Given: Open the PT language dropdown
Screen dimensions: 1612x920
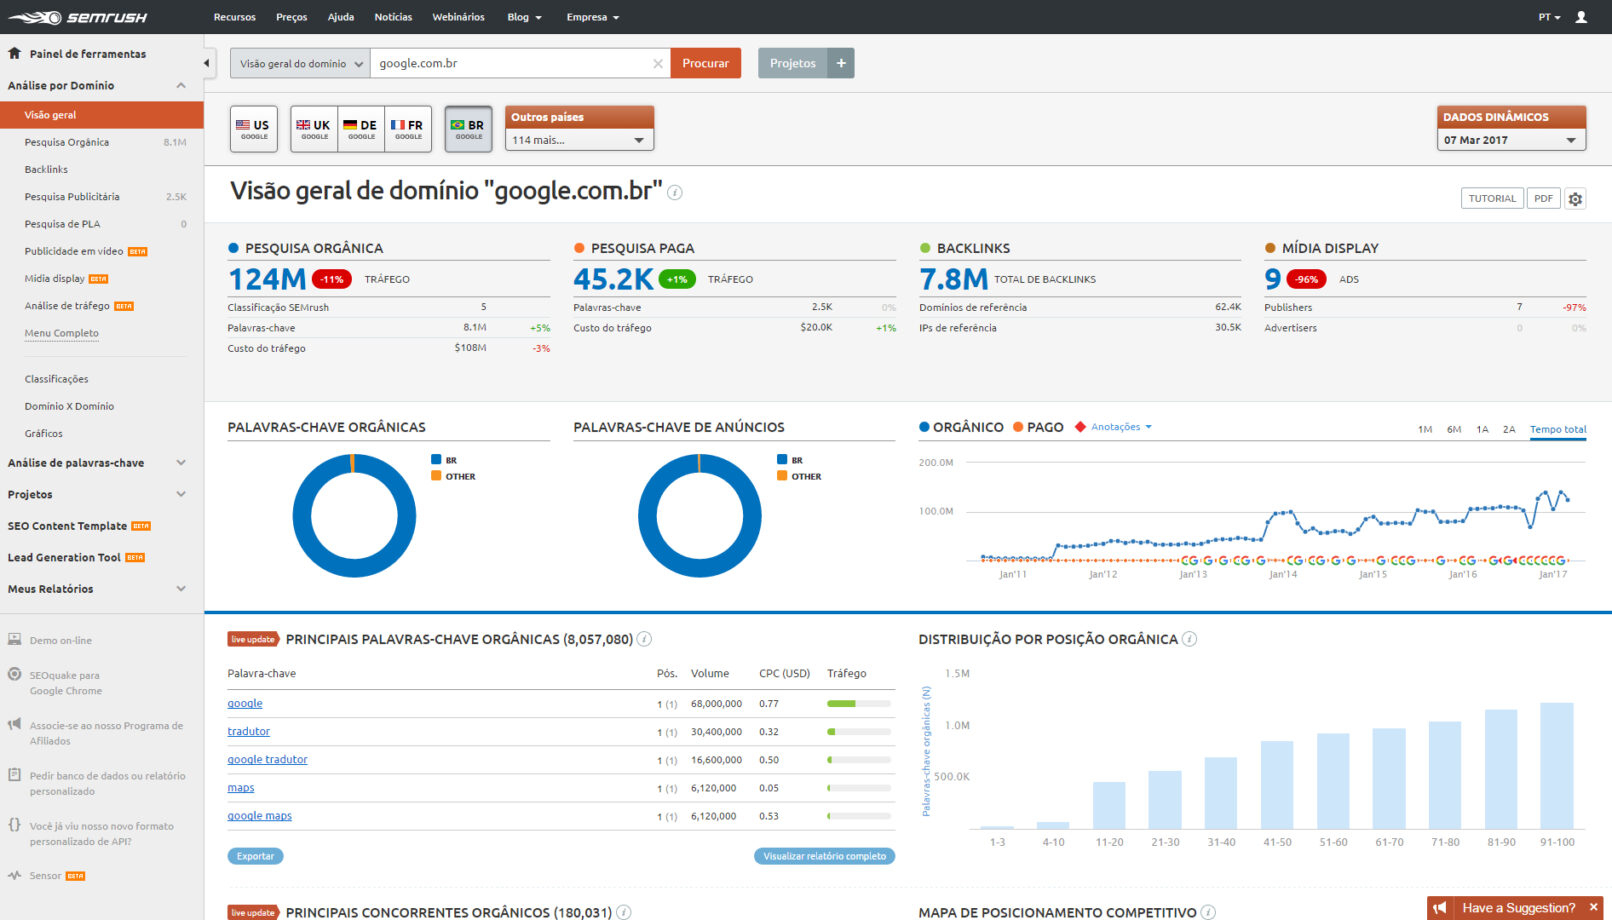Looking at the screenshot, I should click(x=1549, y=17).
